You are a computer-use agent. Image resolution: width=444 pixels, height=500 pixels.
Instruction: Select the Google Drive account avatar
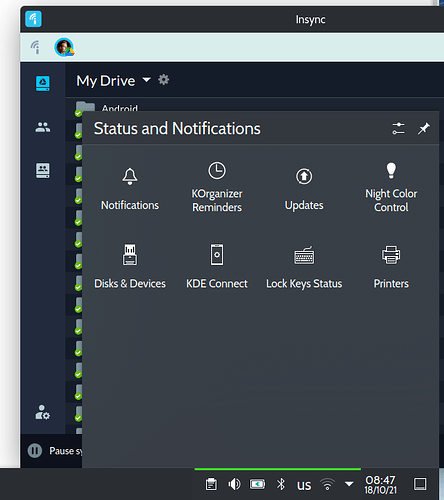point(64,47)
